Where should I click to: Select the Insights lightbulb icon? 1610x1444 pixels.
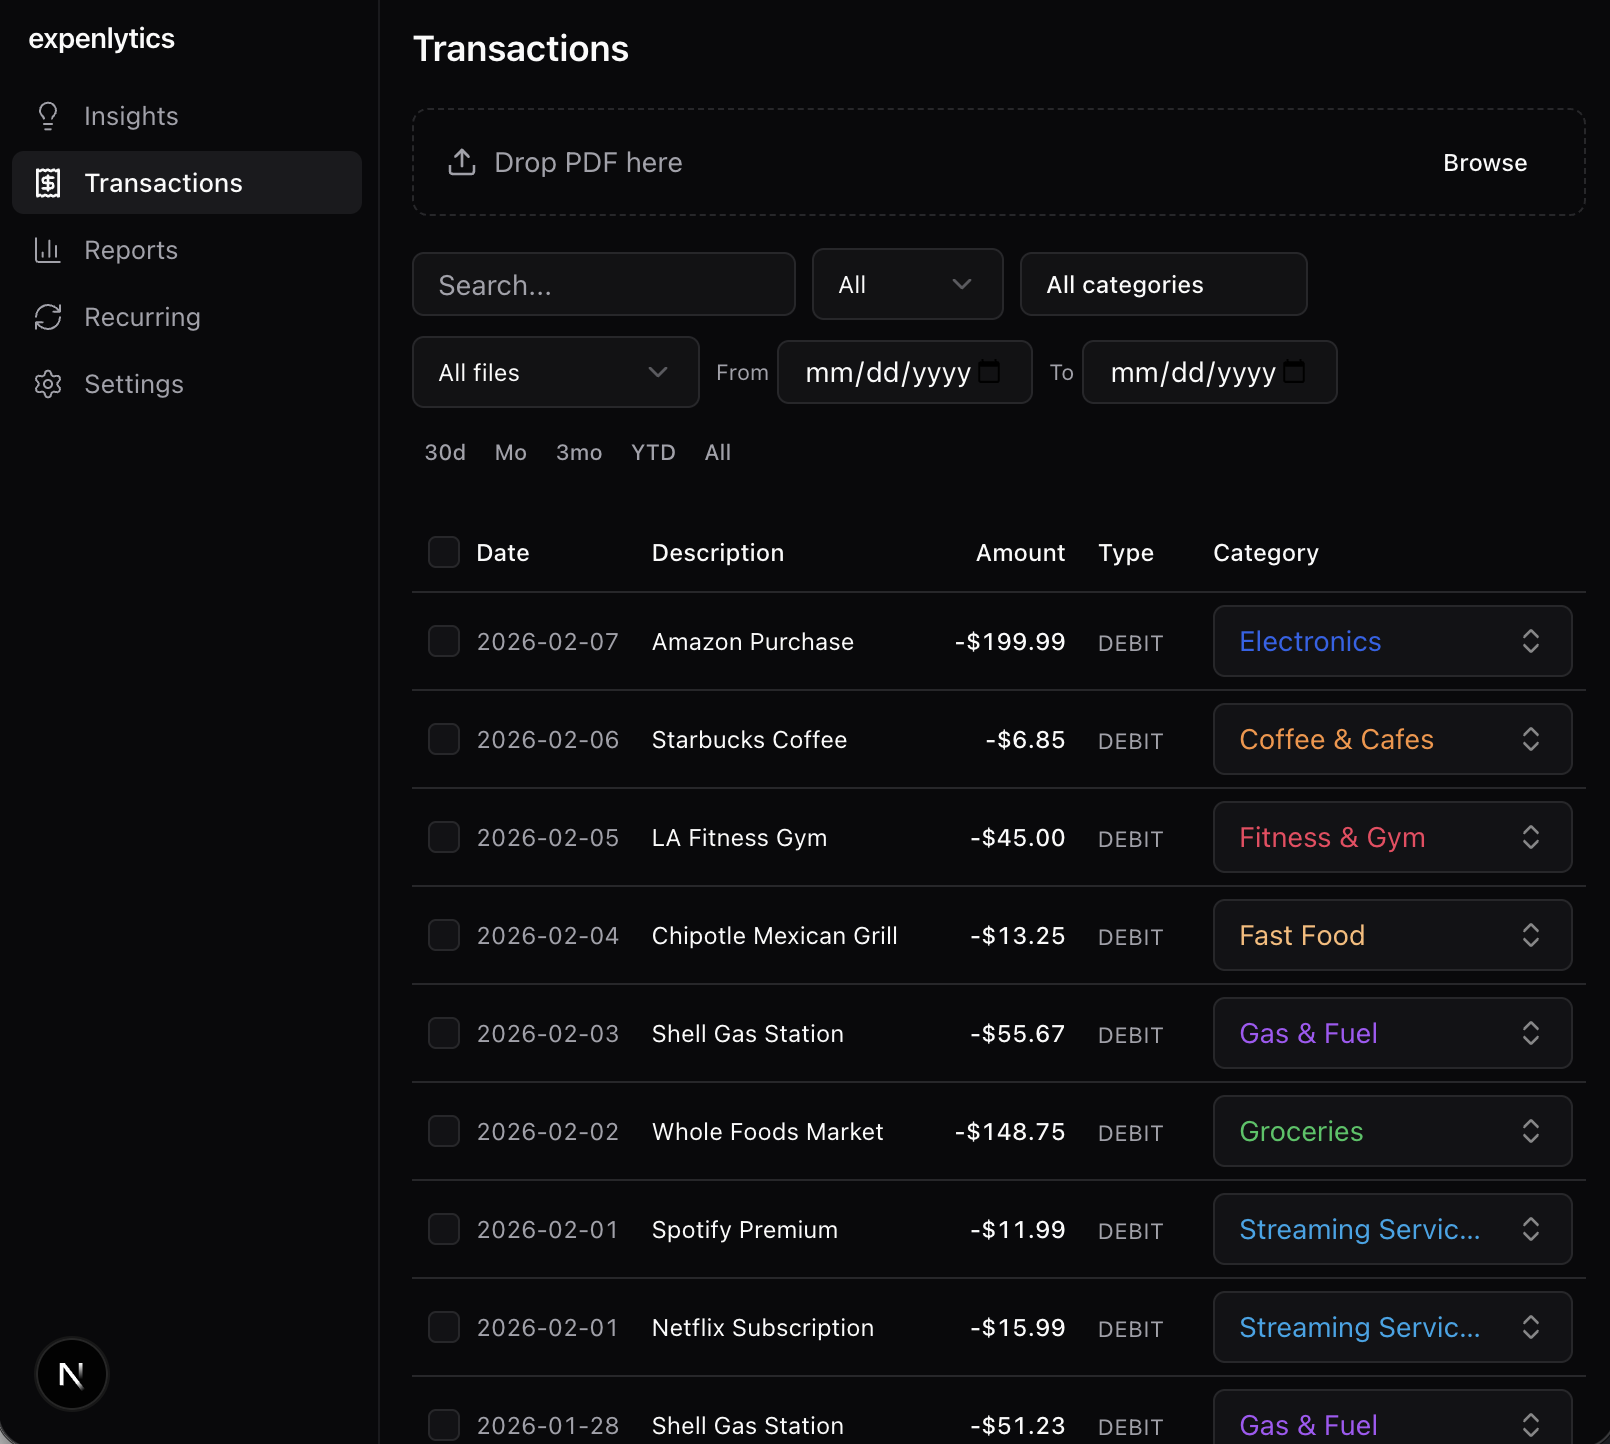(47, 115)
